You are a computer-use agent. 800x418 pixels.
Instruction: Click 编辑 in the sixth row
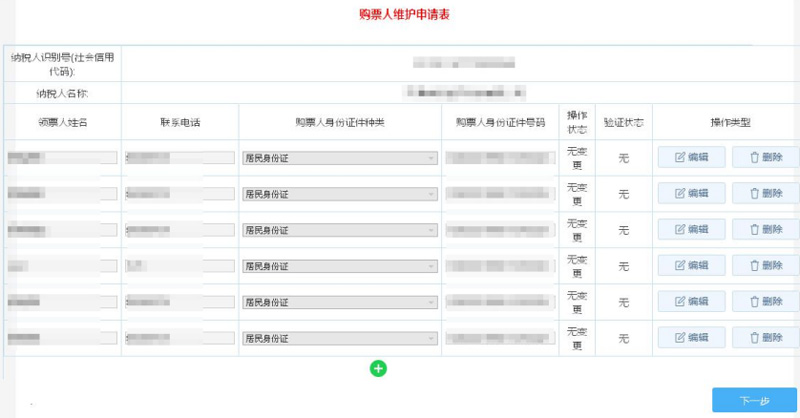point(691,337)
